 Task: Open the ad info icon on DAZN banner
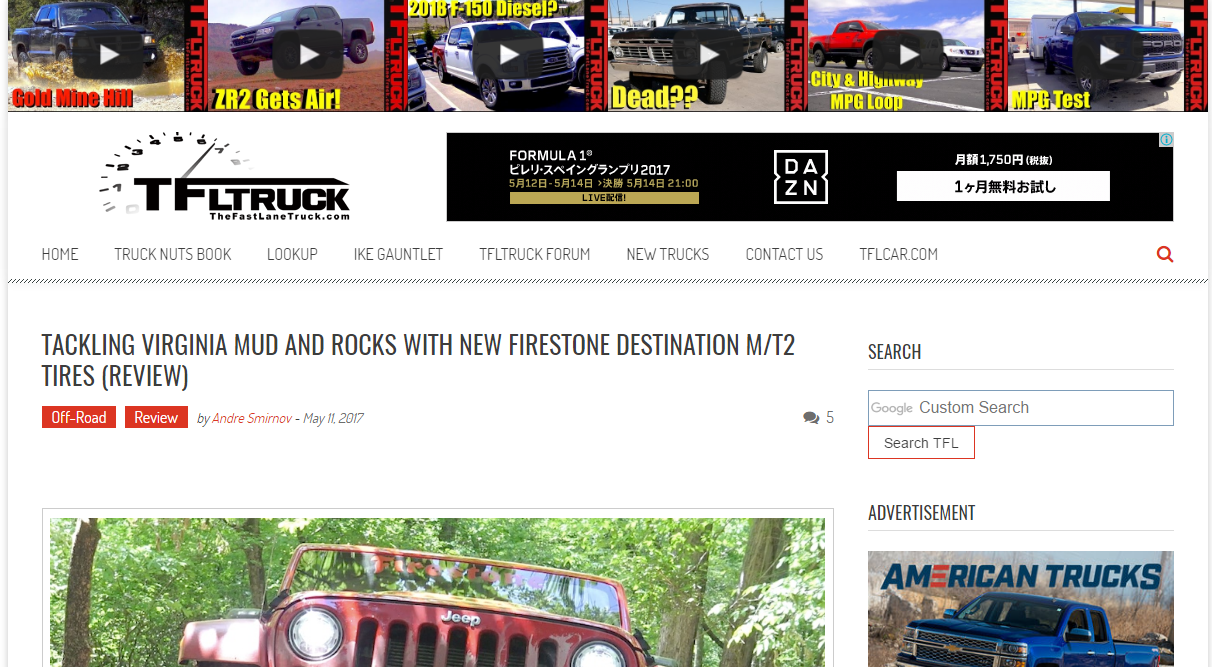coord(1166,140)
